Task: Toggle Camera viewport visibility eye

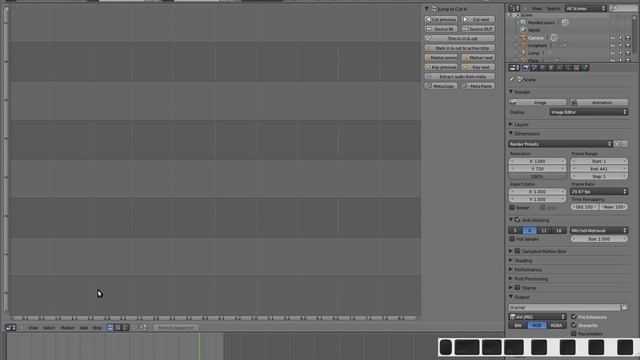Action: [613, 38]
